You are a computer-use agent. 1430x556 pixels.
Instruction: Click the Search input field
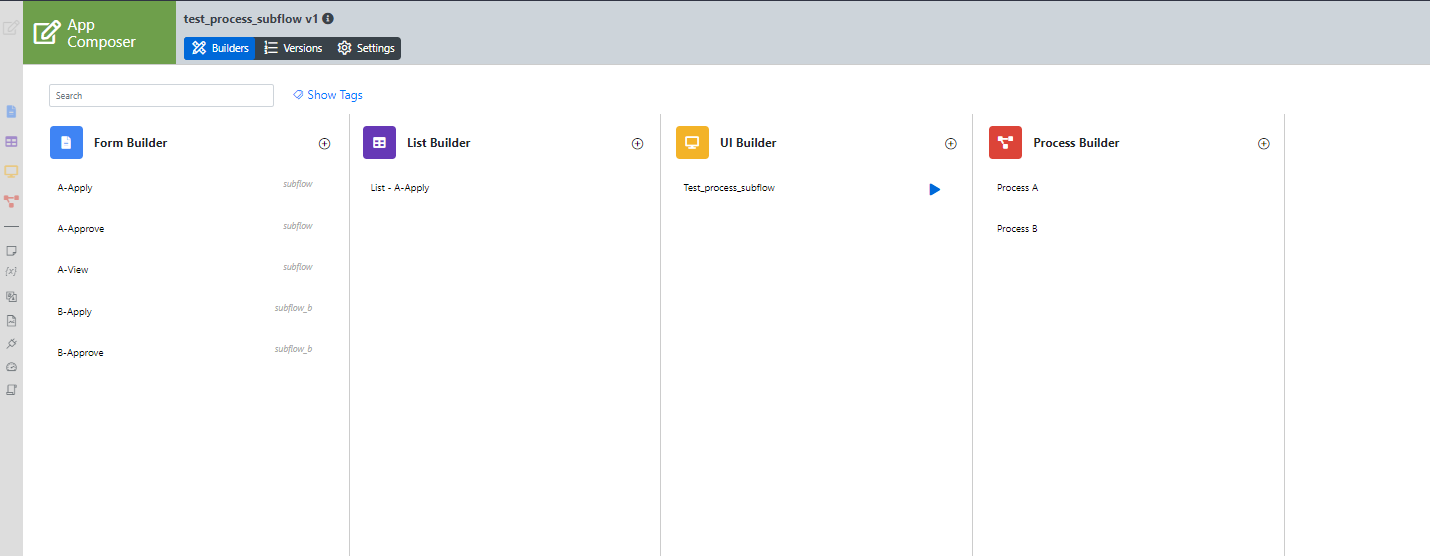click(161, 95)
